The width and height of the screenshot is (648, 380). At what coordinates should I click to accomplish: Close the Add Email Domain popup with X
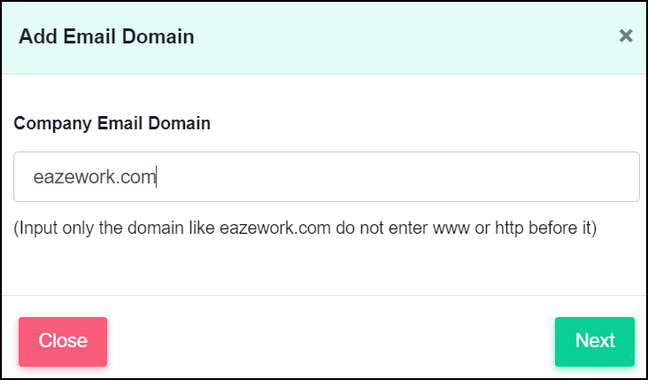[x=626, y=36]
